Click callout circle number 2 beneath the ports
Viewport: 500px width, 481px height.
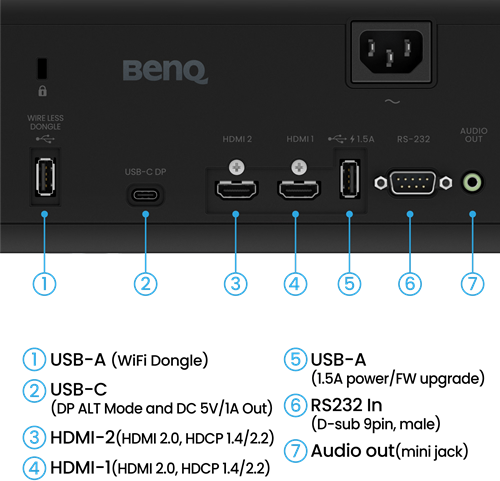(145, 284)
